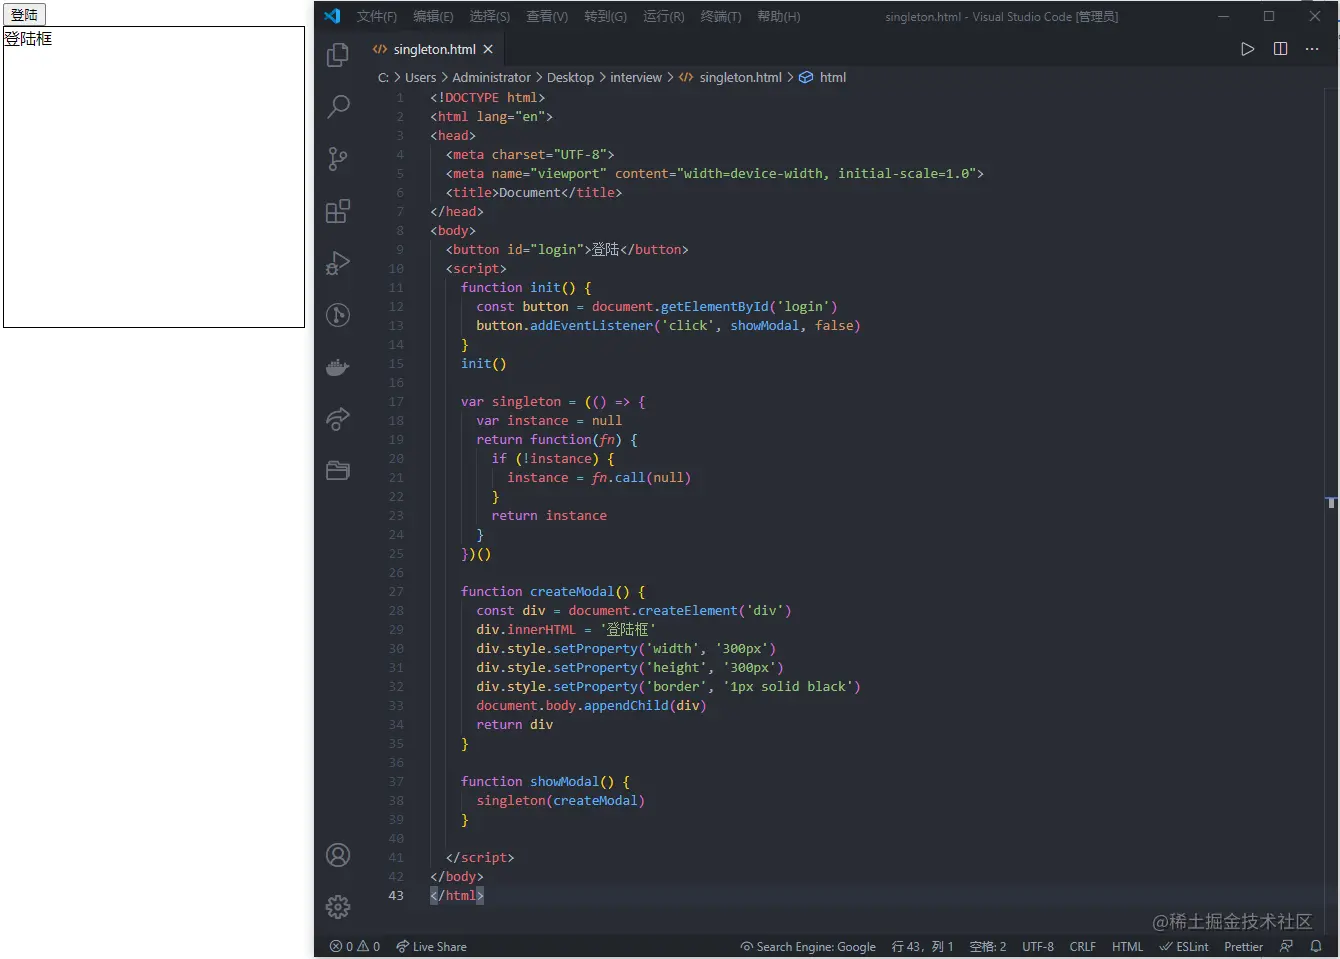Click the 'var singleton' declaration text
1340x959 pixels.
(510, 401)
